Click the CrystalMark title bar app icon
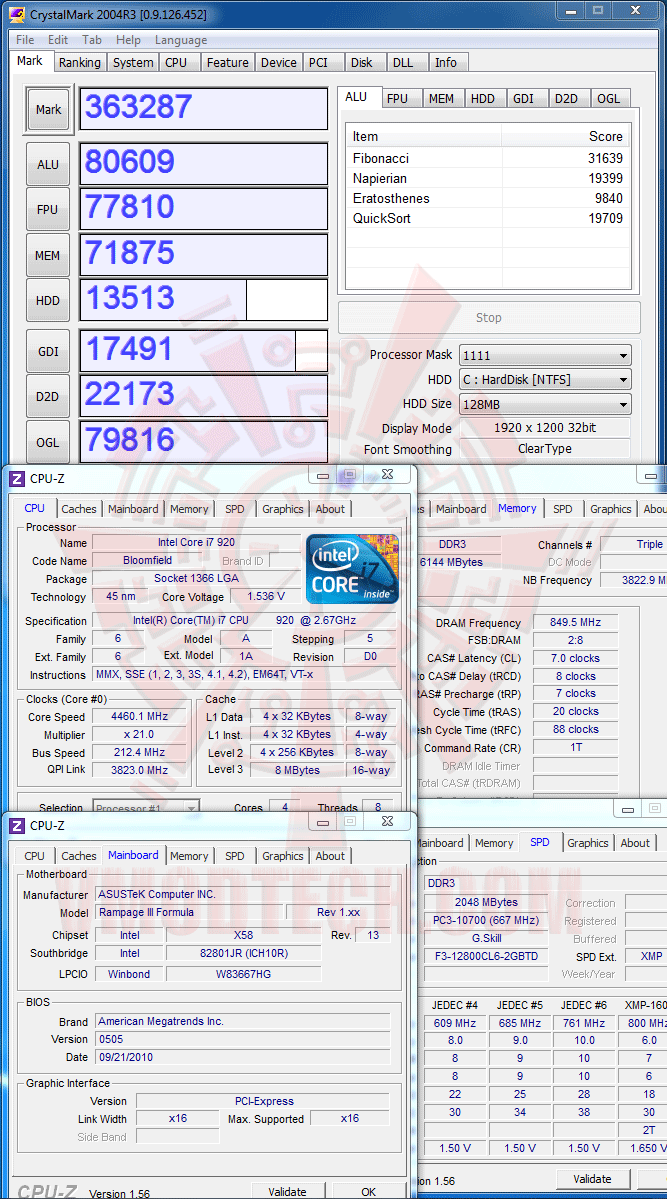667x1199 pixels. click(16, 15)
